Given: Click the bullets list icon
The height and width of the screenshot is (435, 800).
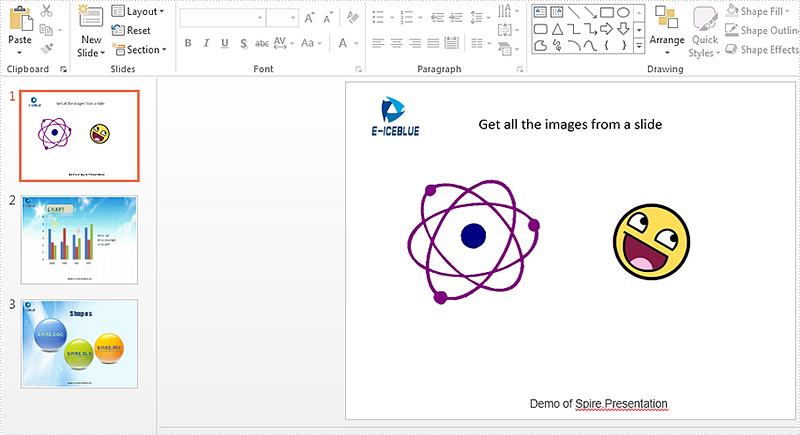Looking at the screenshot, I should pyautogui.click(x=378, y=18).
